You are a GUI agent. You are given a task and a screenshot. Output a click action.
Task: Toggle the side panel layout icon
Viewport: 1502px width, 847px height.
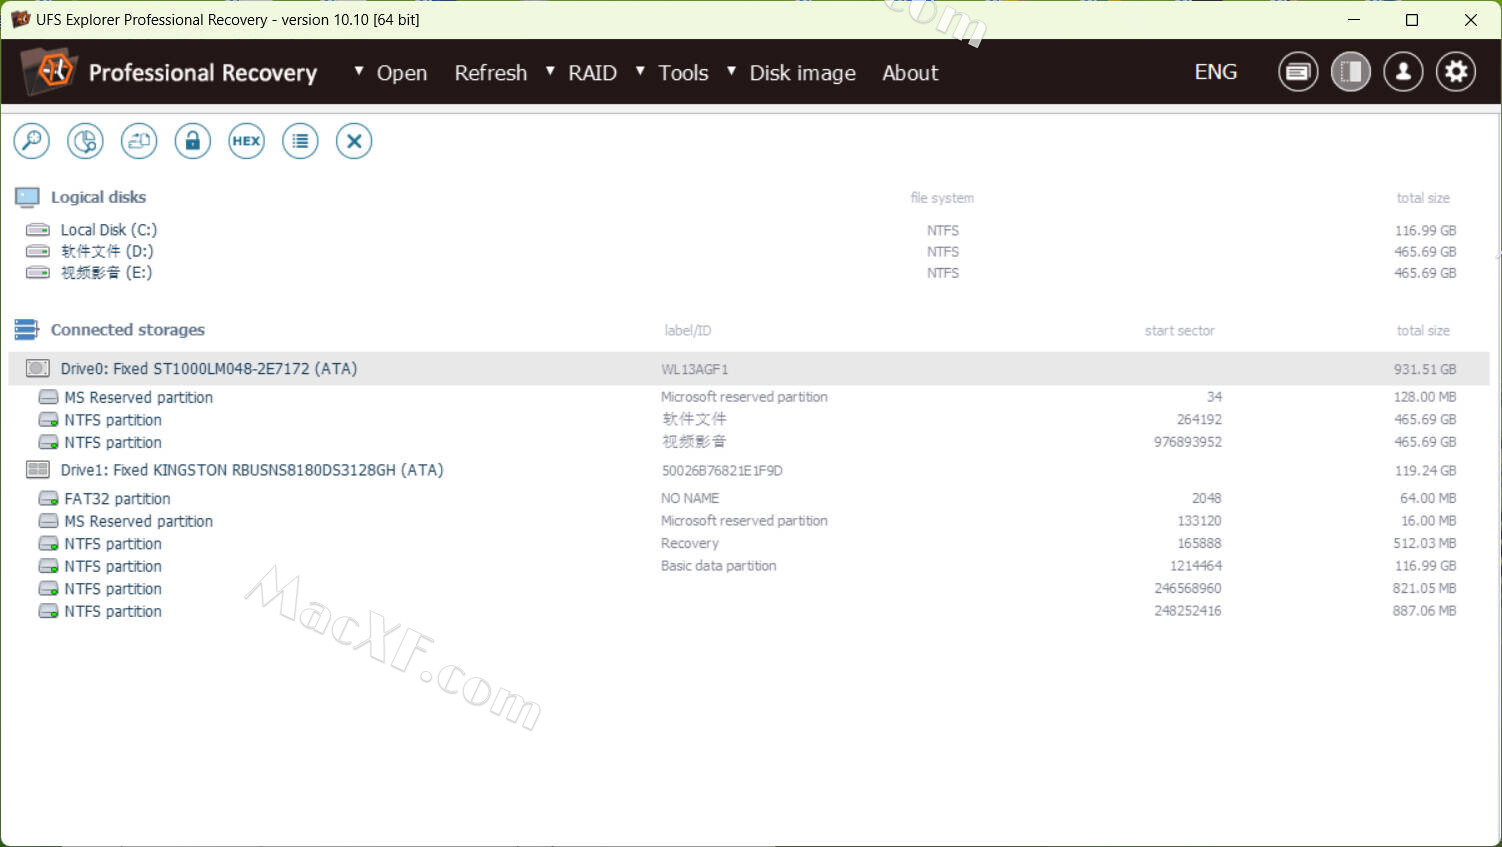point(1350,72)
